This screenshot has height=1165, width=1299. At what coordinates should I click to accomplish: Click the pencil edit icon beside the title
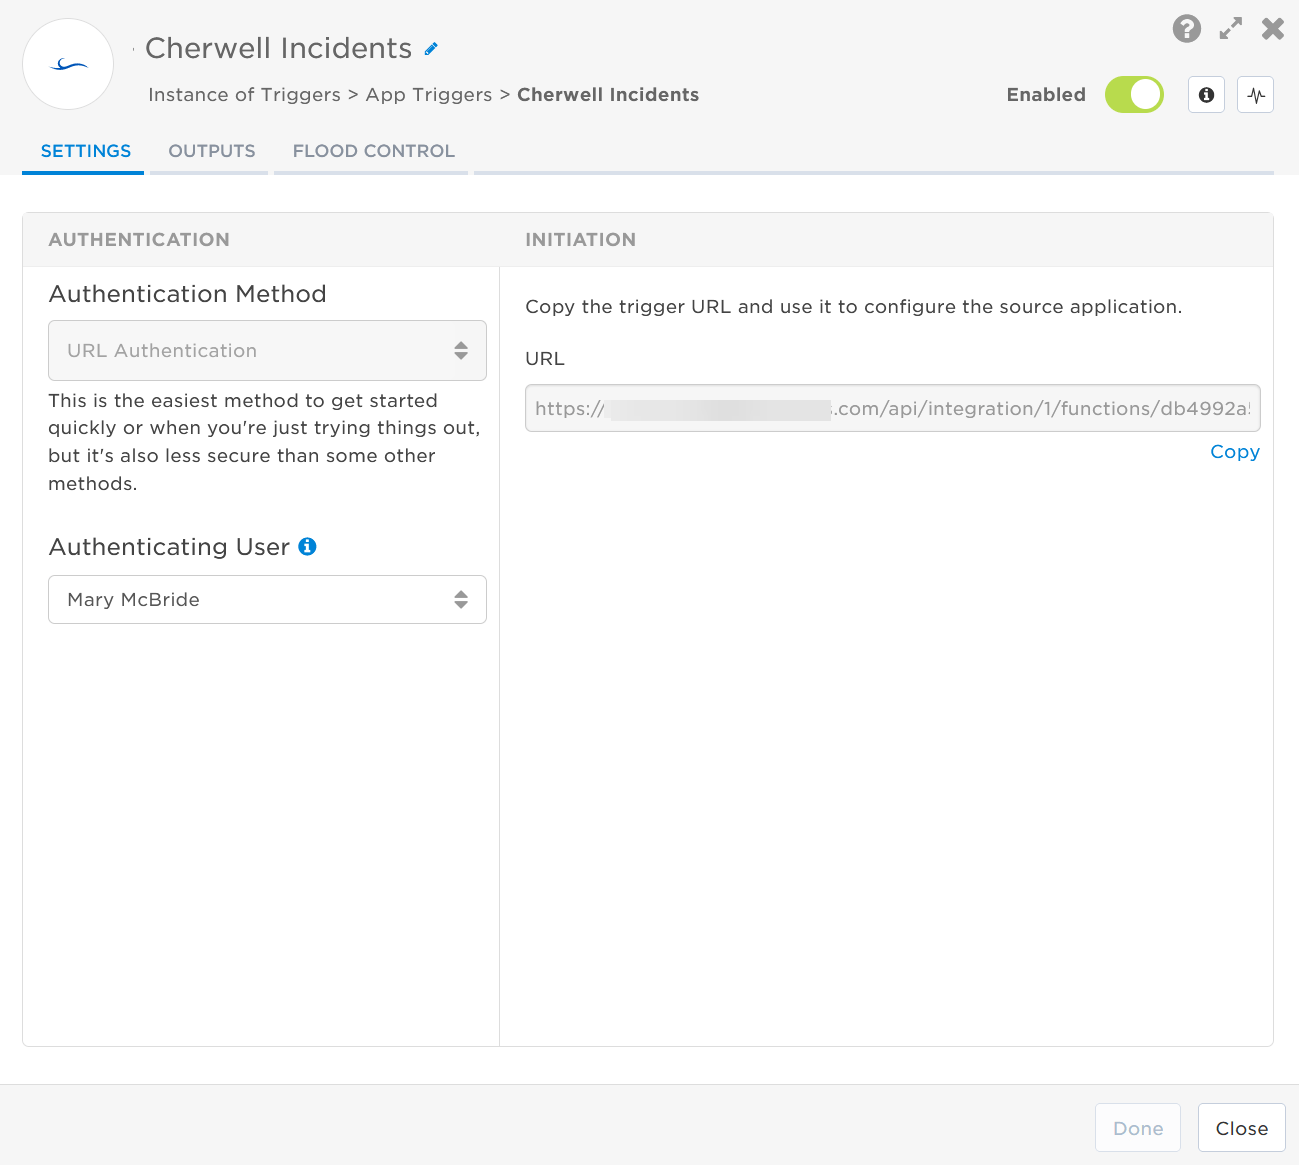(x=431, y=49)
